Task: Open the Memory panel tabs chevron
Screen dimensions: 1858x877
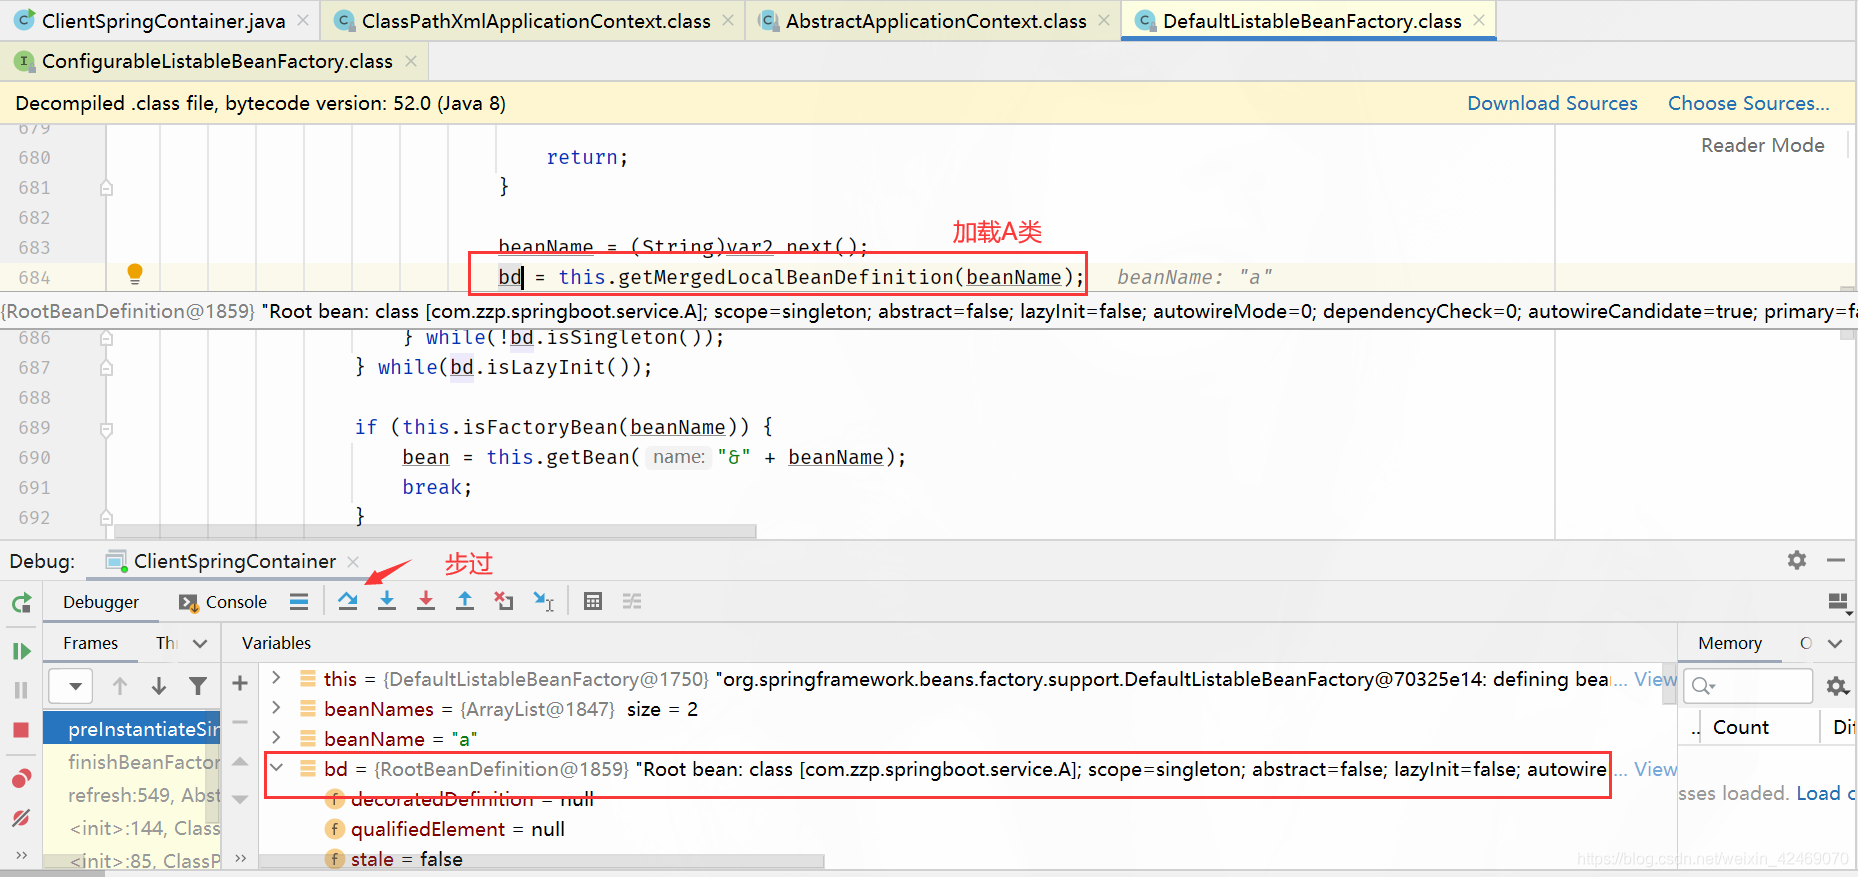Action: (x=1835, y=643)
